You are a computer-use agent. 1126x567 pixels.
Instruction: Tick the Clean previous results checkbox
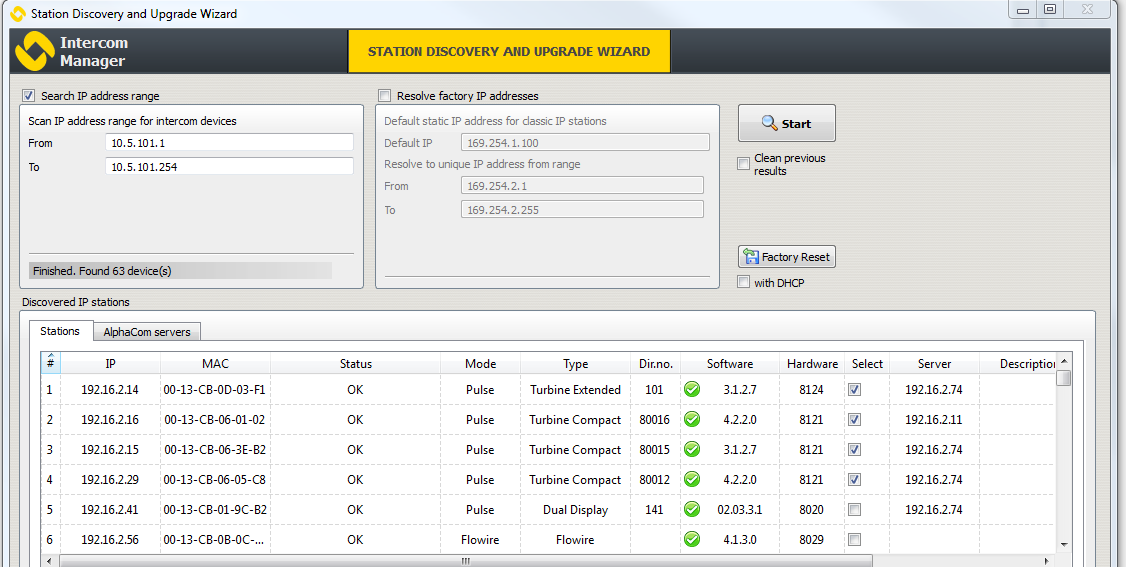coord(744,164)
